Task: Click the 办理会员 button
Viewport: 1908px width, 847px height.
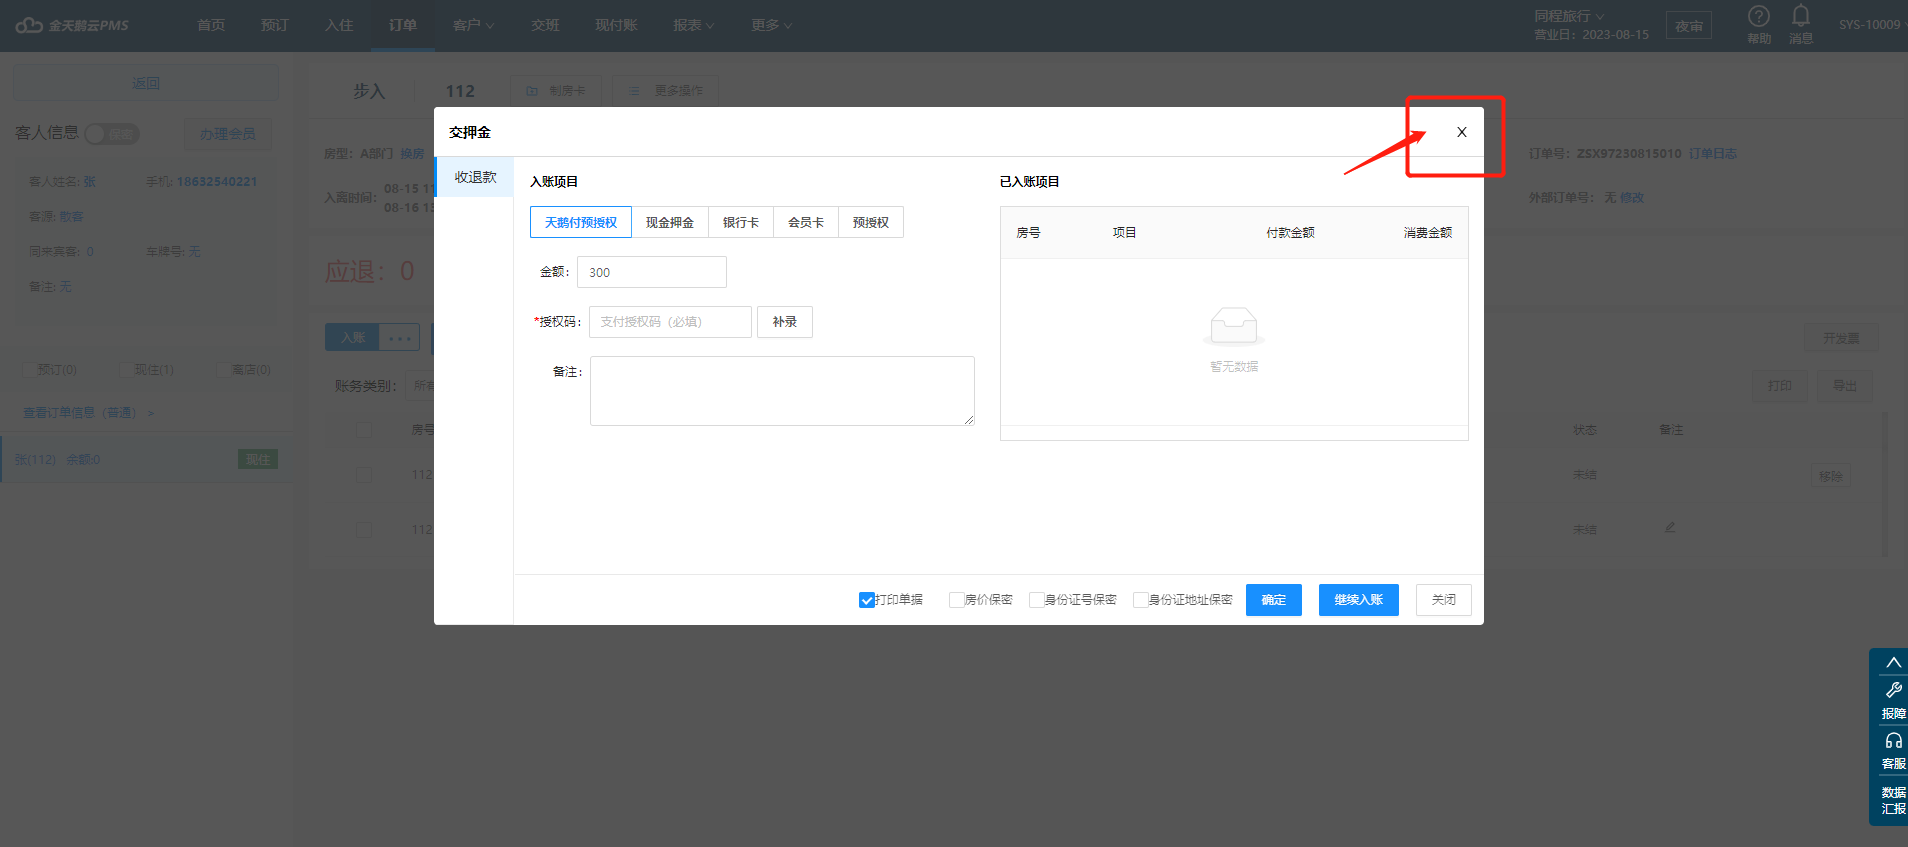Action: pos(228,134)
